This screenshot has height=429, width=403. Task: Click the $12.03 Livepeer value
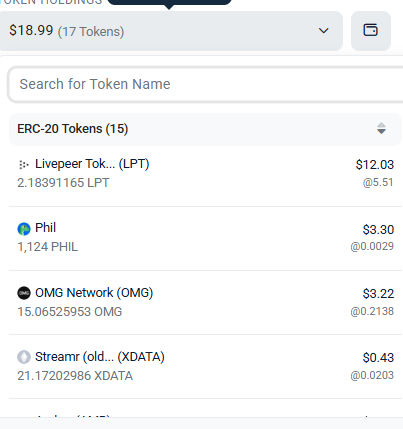pyautogui.click(x=375, y=165)
